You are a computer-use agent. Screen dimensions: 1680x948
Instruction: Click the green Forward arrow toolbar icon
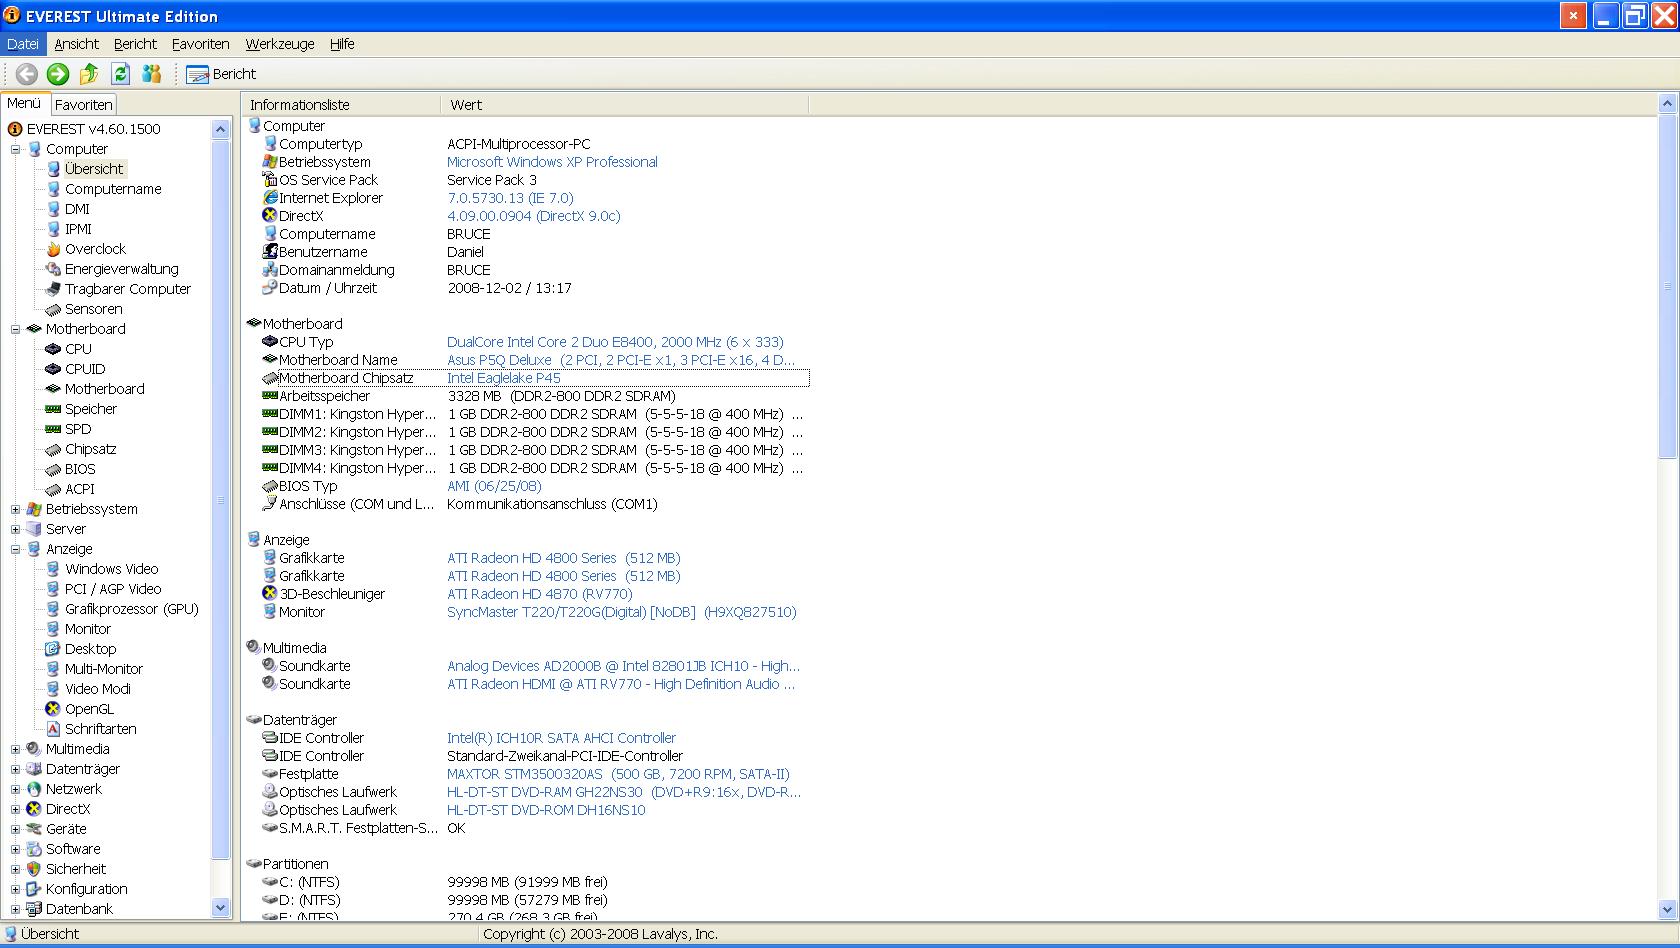58,74
